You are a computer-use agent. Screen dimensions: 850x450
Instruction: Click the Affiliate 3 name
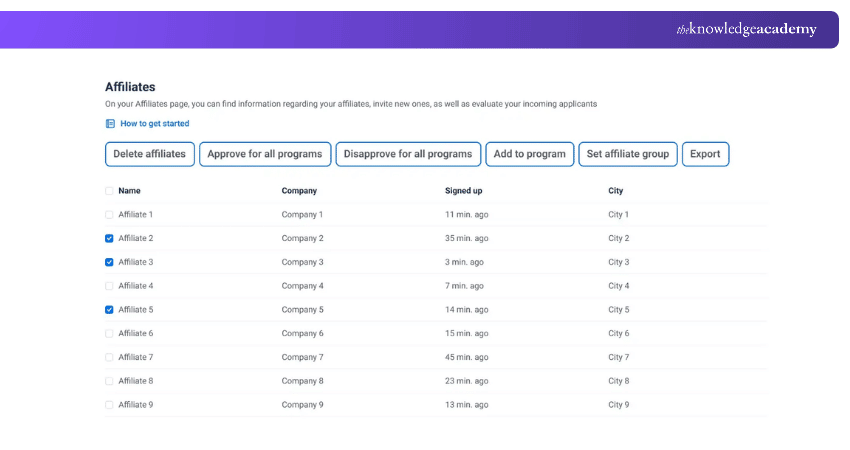(136, 262)
